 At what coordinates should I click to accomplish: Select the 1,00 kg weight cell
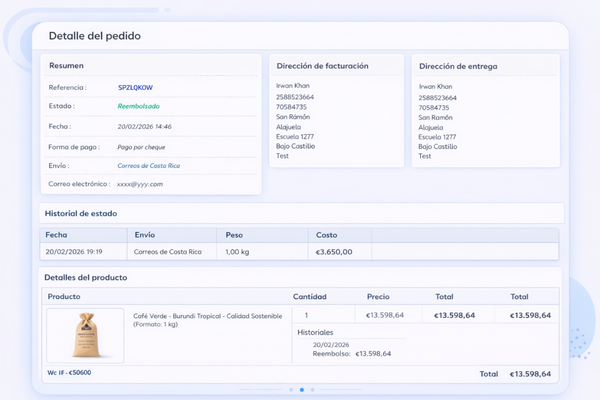(237, 252)
